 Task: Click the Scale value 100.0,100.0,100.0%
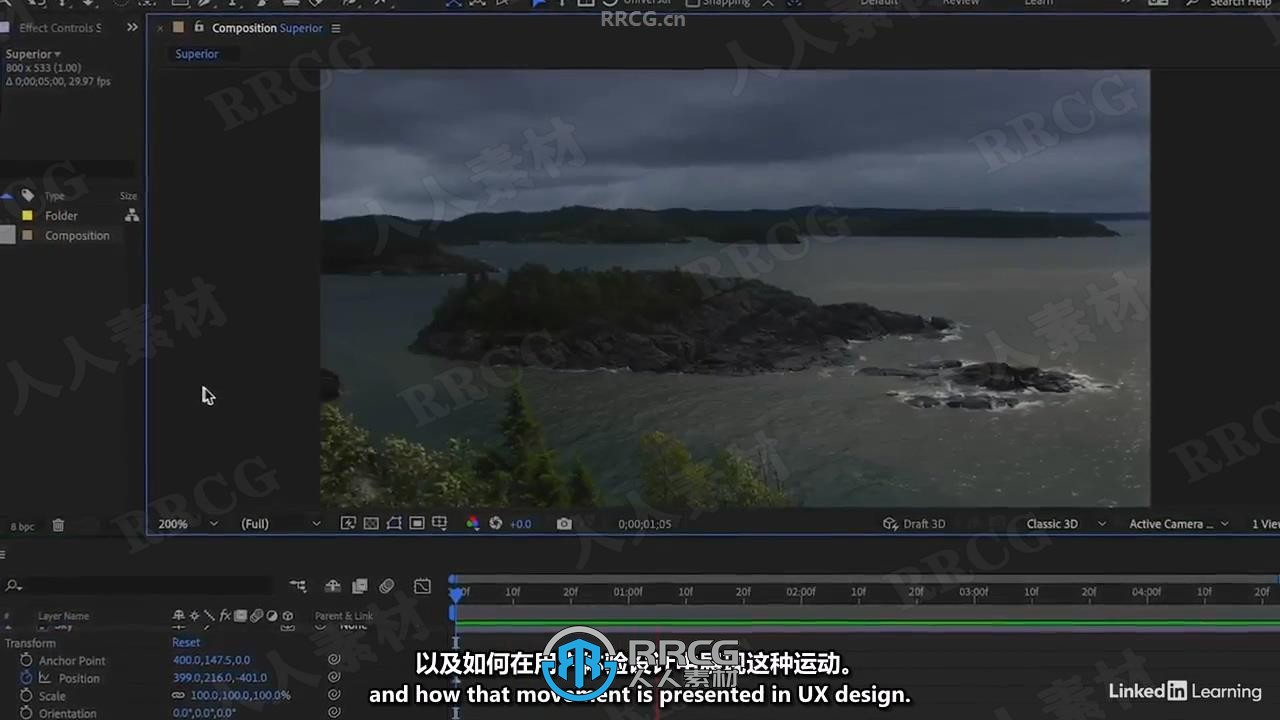pyautogui.click(x=240, y=695)
